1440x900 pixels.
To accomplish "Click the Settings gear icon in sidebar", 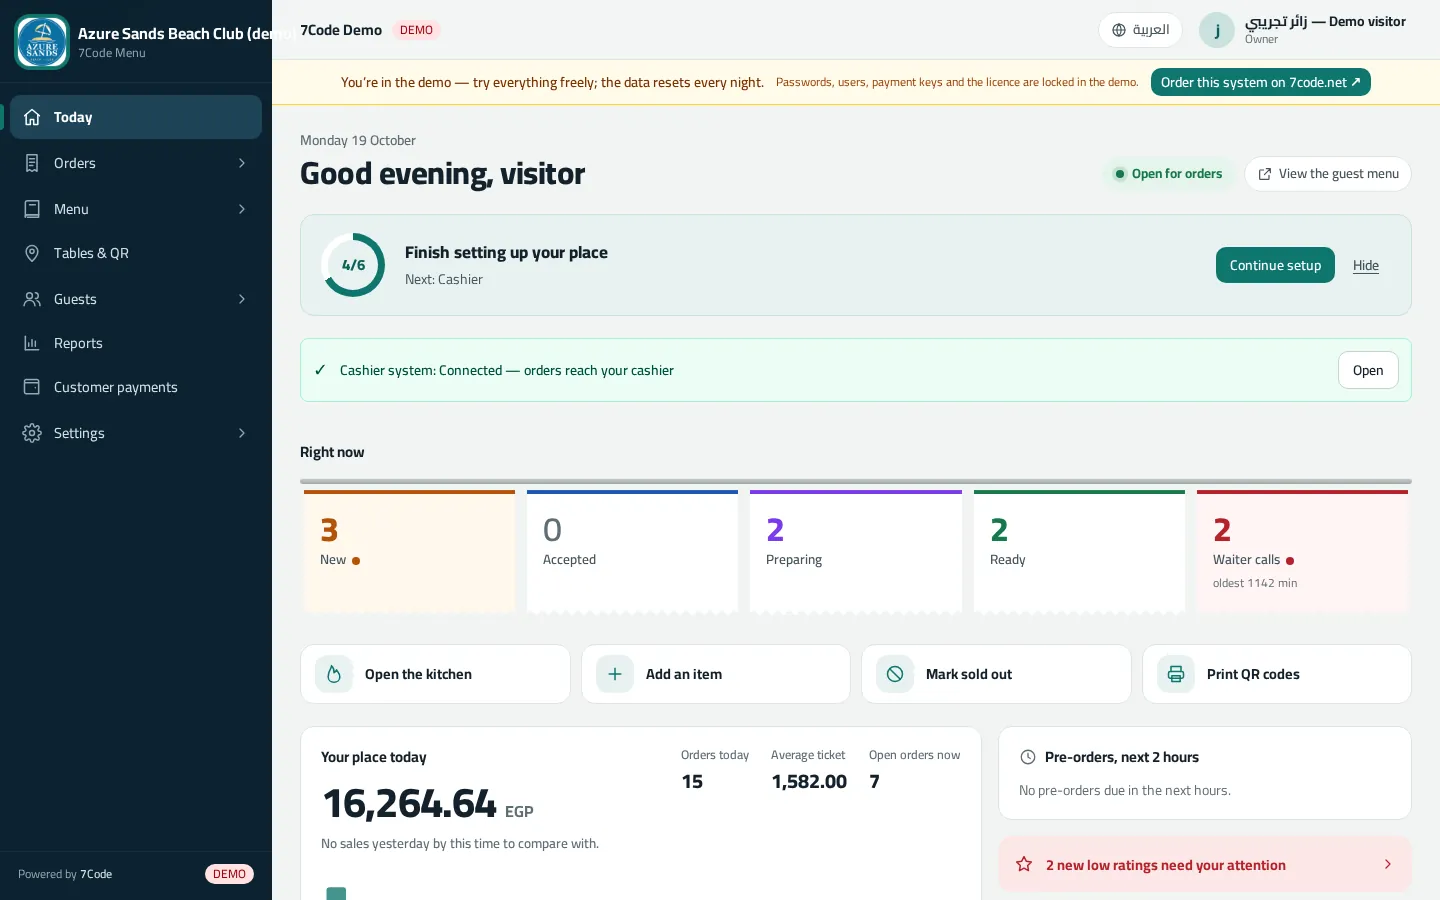I will 32,433.
